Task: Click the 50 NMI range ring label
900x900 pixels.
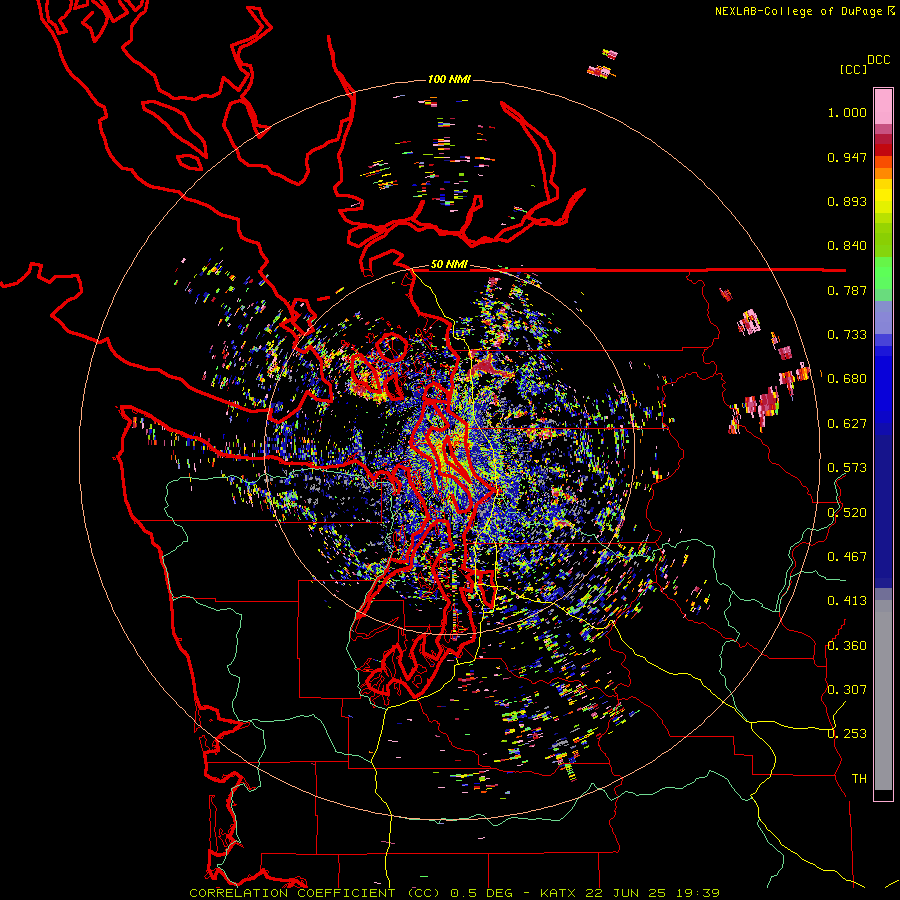Action: tap(449, 265)
